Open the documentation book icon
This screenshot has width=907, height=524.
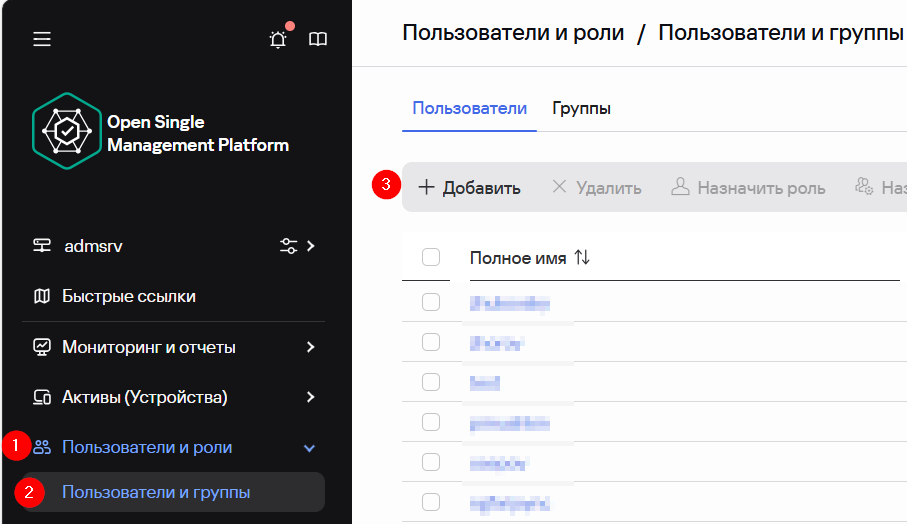click(x=318, y=40)
